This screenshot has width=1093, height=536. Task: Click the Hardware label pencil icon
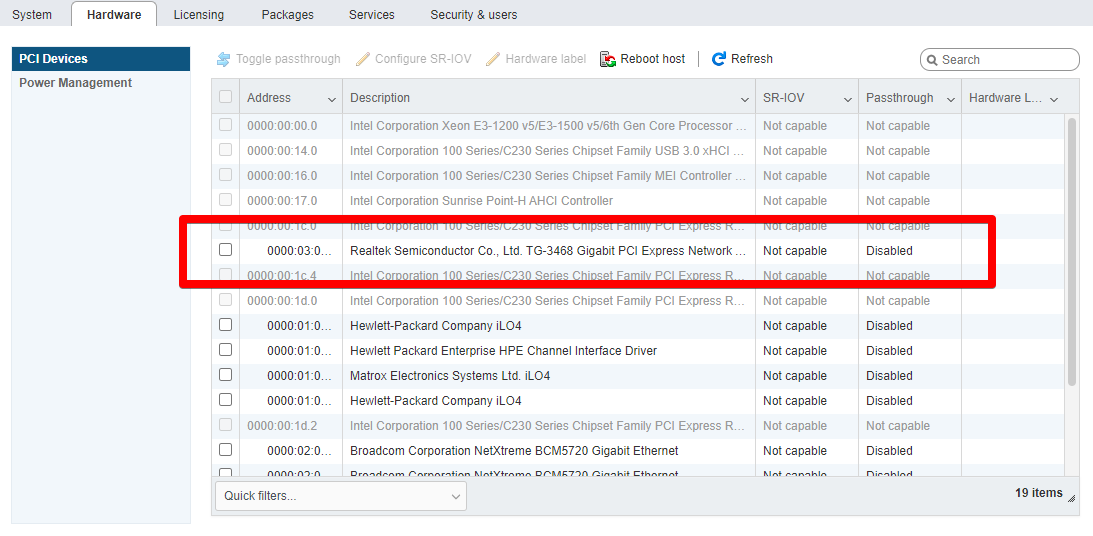point(493,59)
